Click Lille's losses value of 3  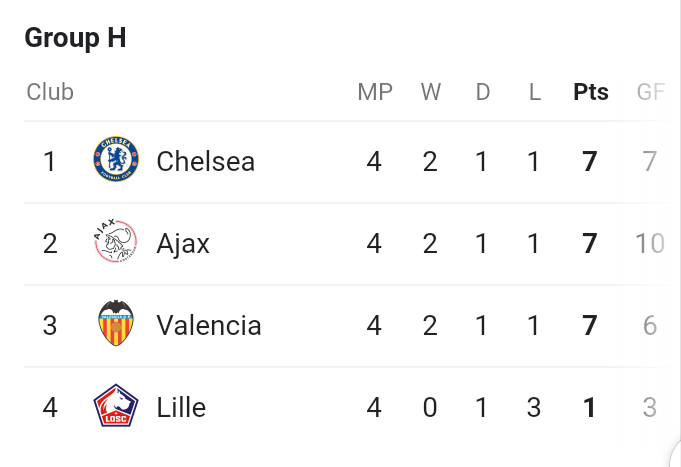tap(534, 407)
